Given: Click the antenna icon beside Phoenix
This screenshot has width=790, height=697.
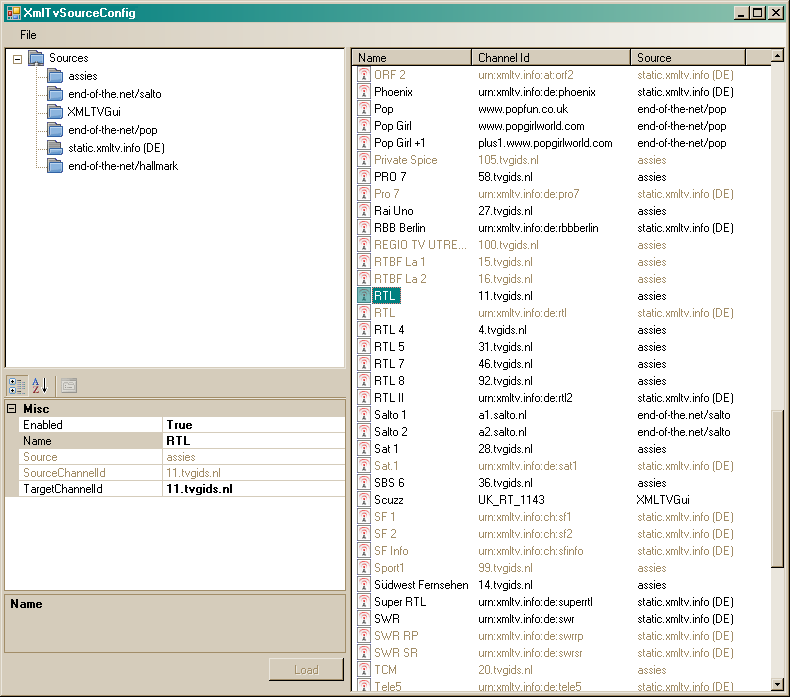Looking at the screenshot, I should (x=364, y=92).
